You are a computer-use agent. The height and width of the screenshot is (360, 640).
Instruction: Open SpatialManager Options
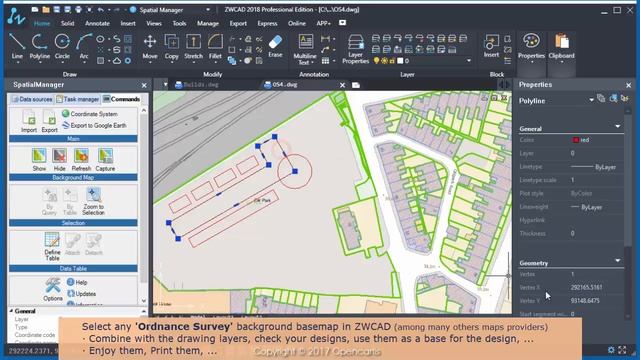[53, 290]
